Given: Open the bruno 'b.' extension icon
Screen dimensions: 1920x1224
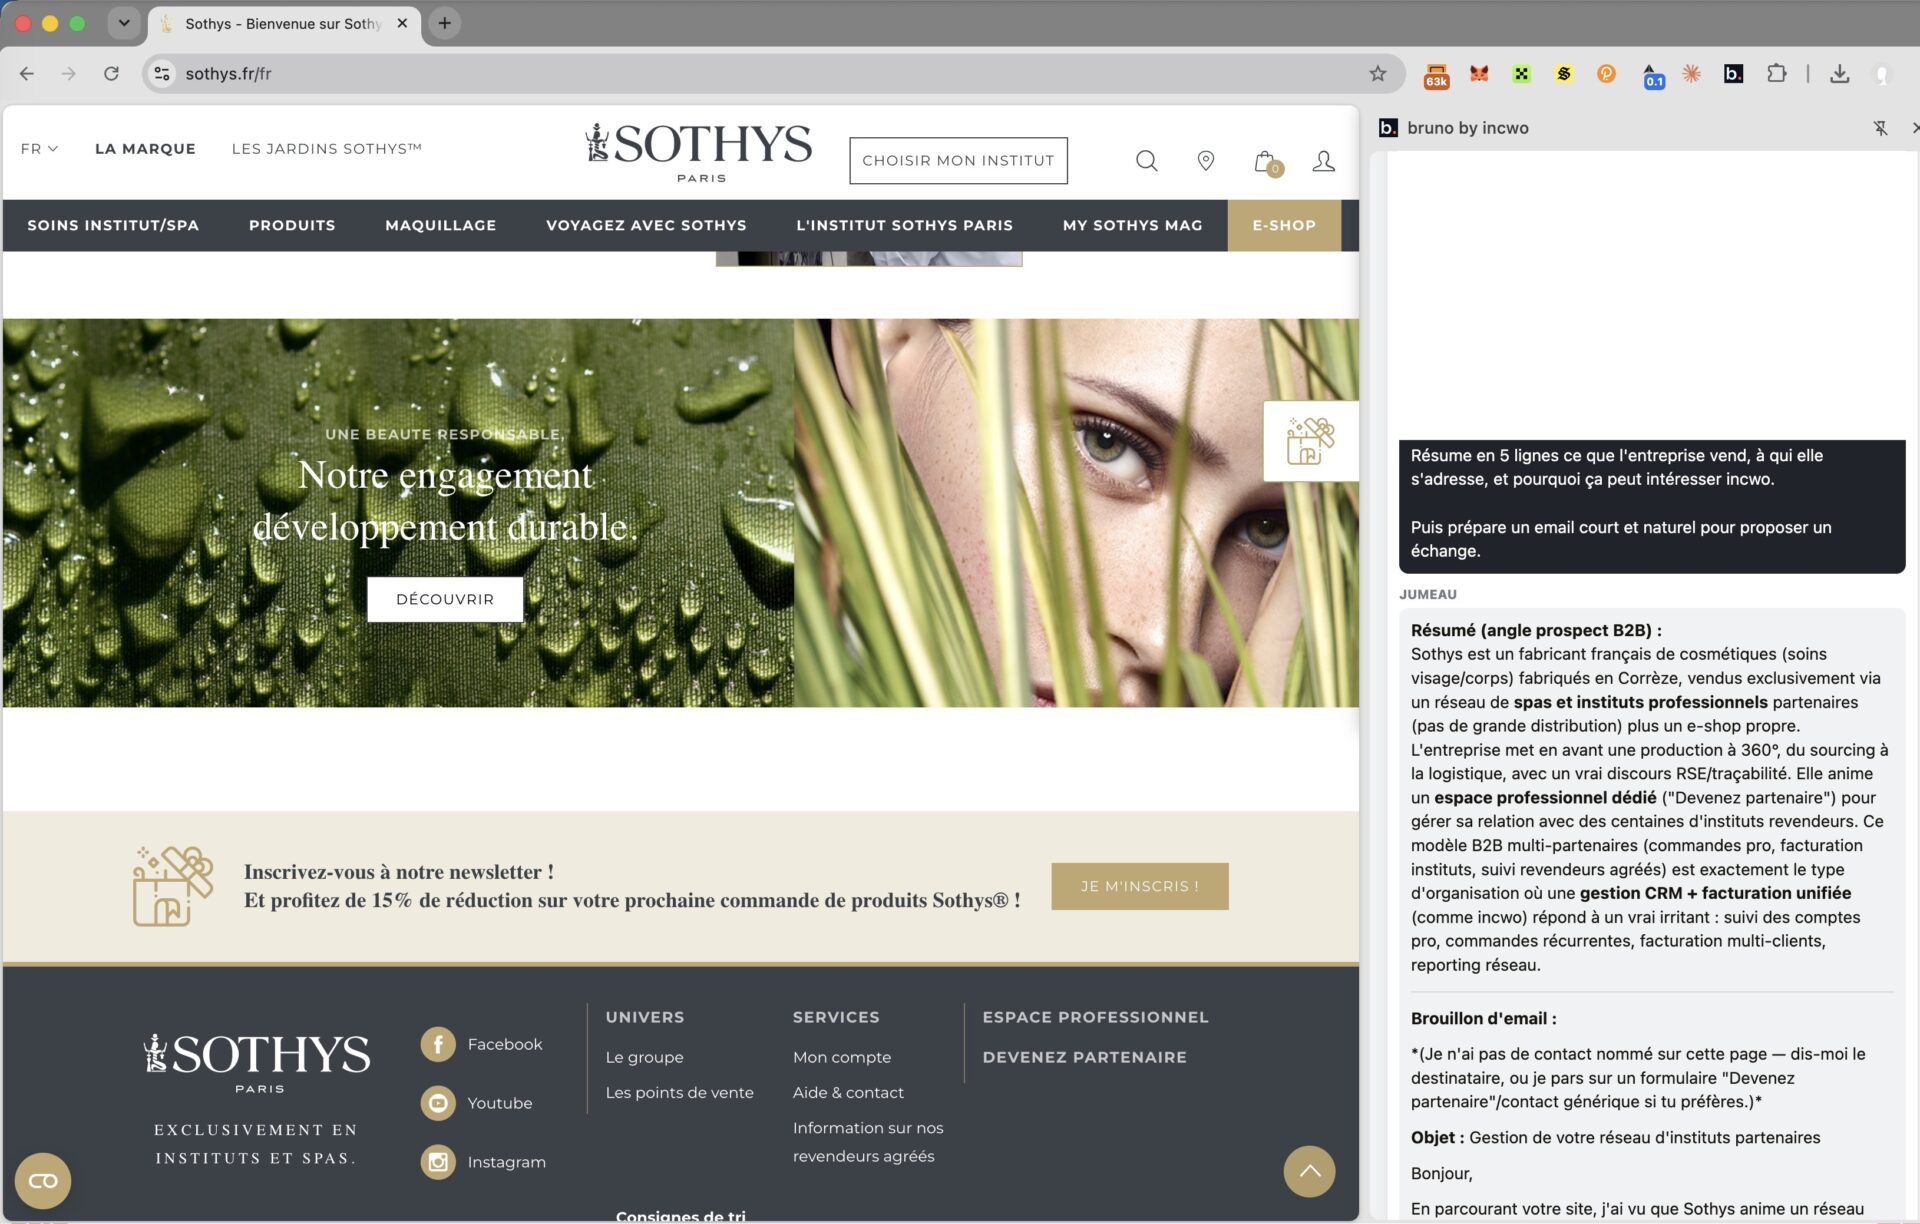Looking at the screenshot, I should tap(1733, 74).
